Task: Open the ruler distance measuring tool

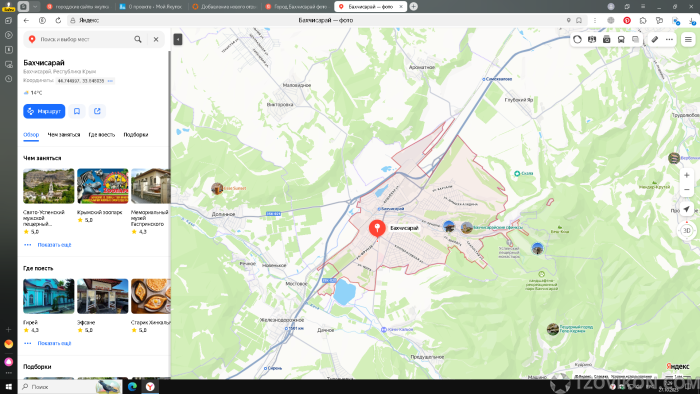Action: pos(654,39)
